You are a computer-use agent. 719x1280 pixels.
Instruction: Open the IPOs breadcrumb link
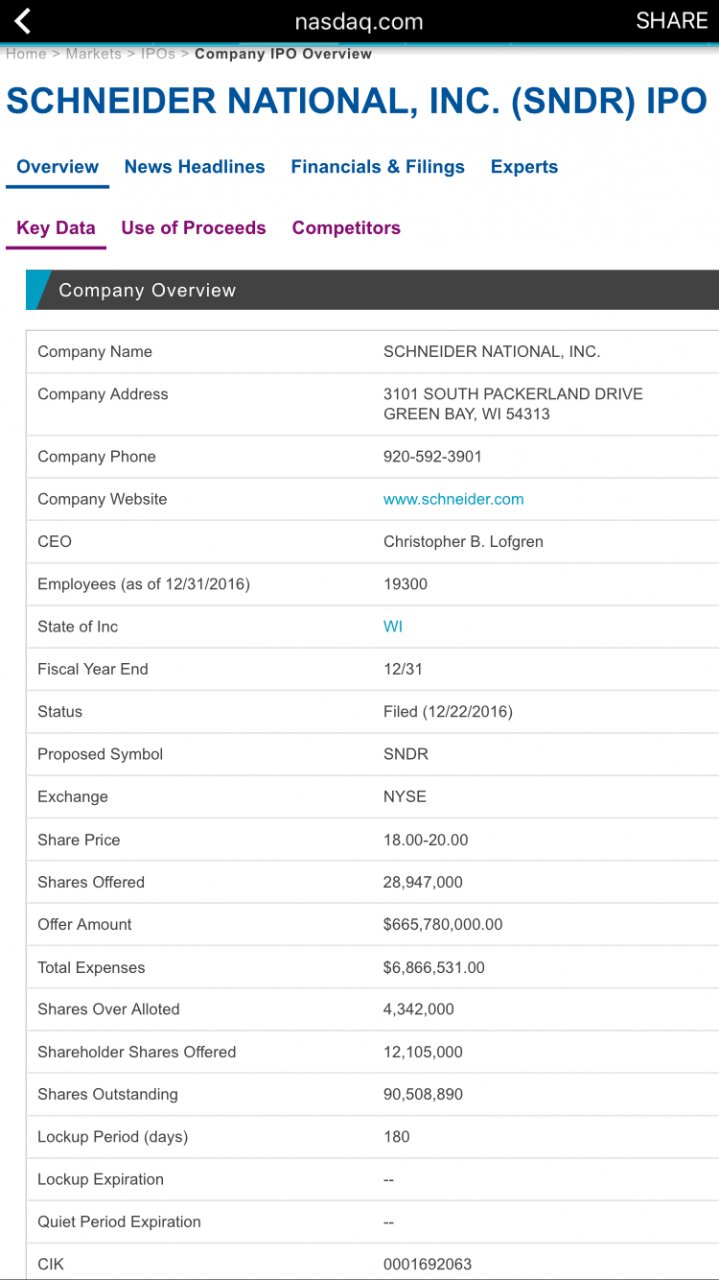[158, 54]
